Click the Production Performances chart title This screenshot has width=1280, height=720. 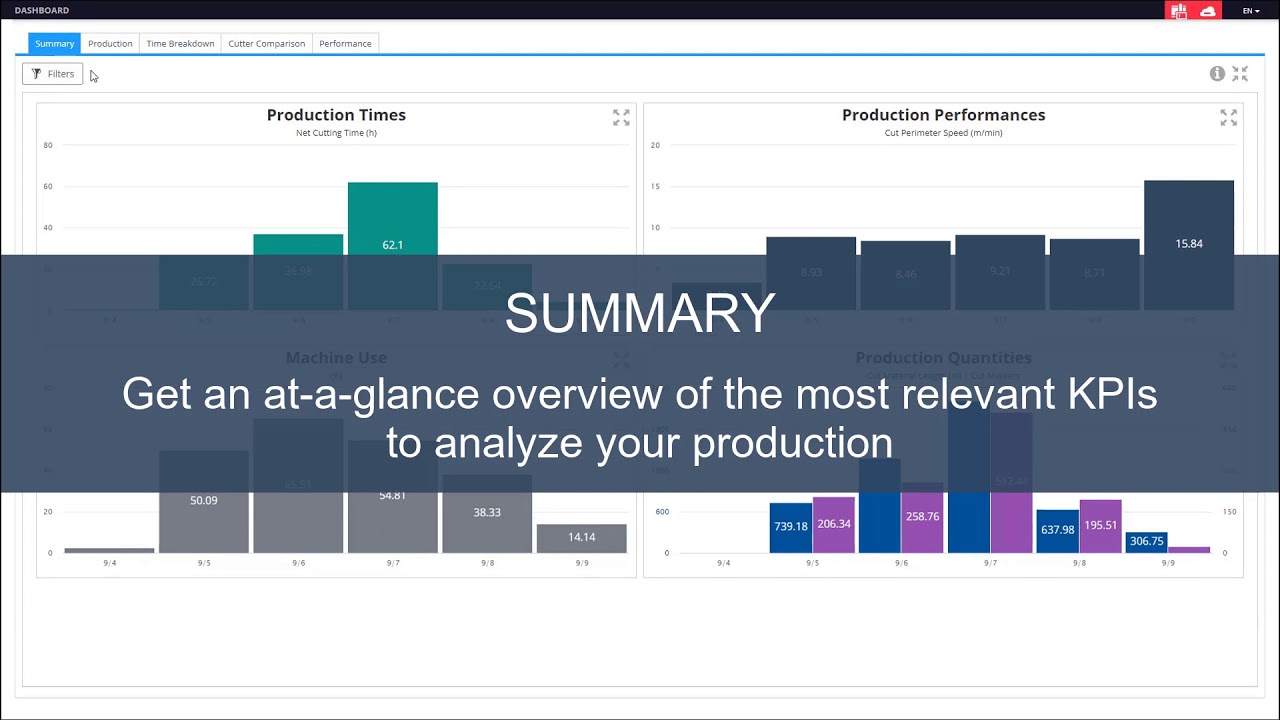pyautogui.click(x=944, y=115)
